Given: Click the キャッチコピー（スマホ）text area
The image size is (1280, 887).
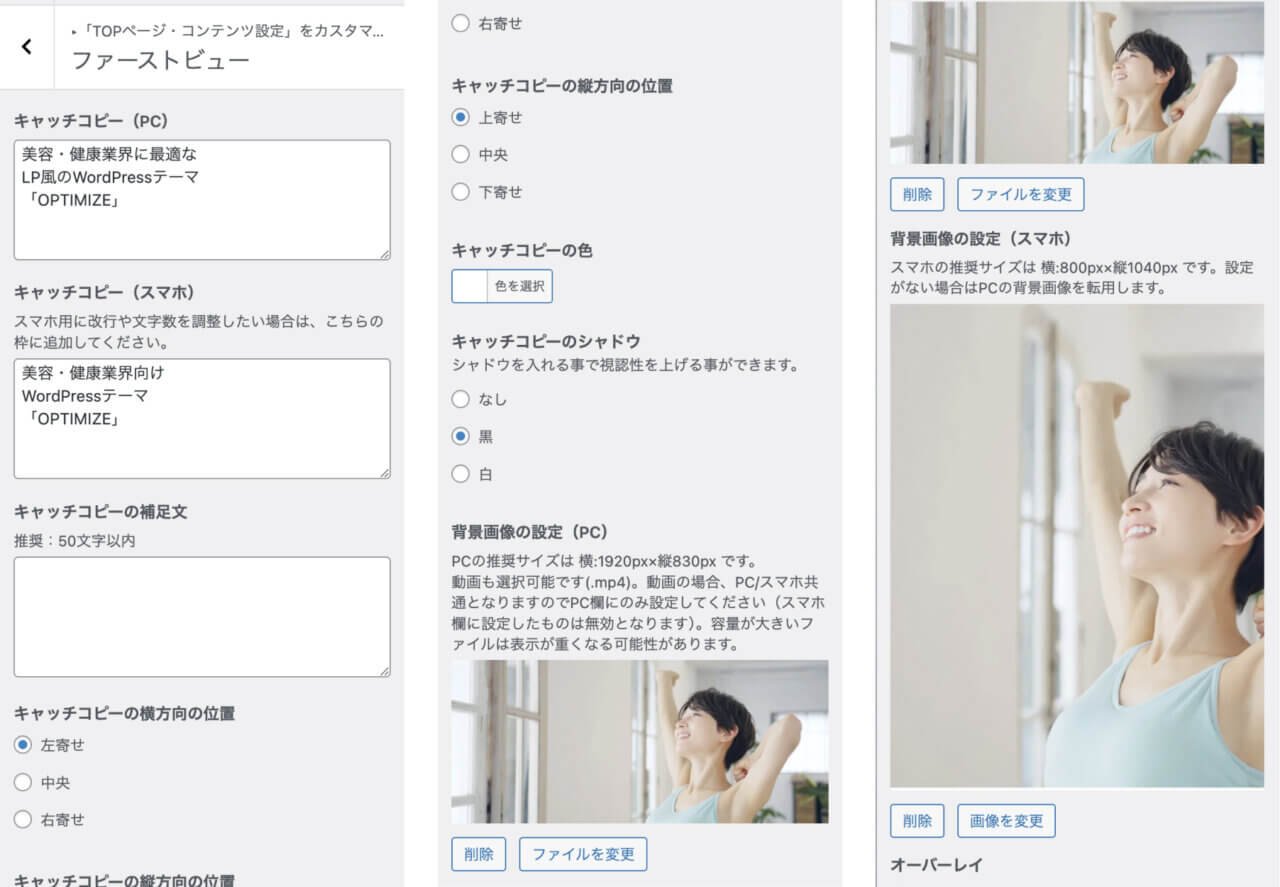Looking at the screenshot, I should click(202, 418).
